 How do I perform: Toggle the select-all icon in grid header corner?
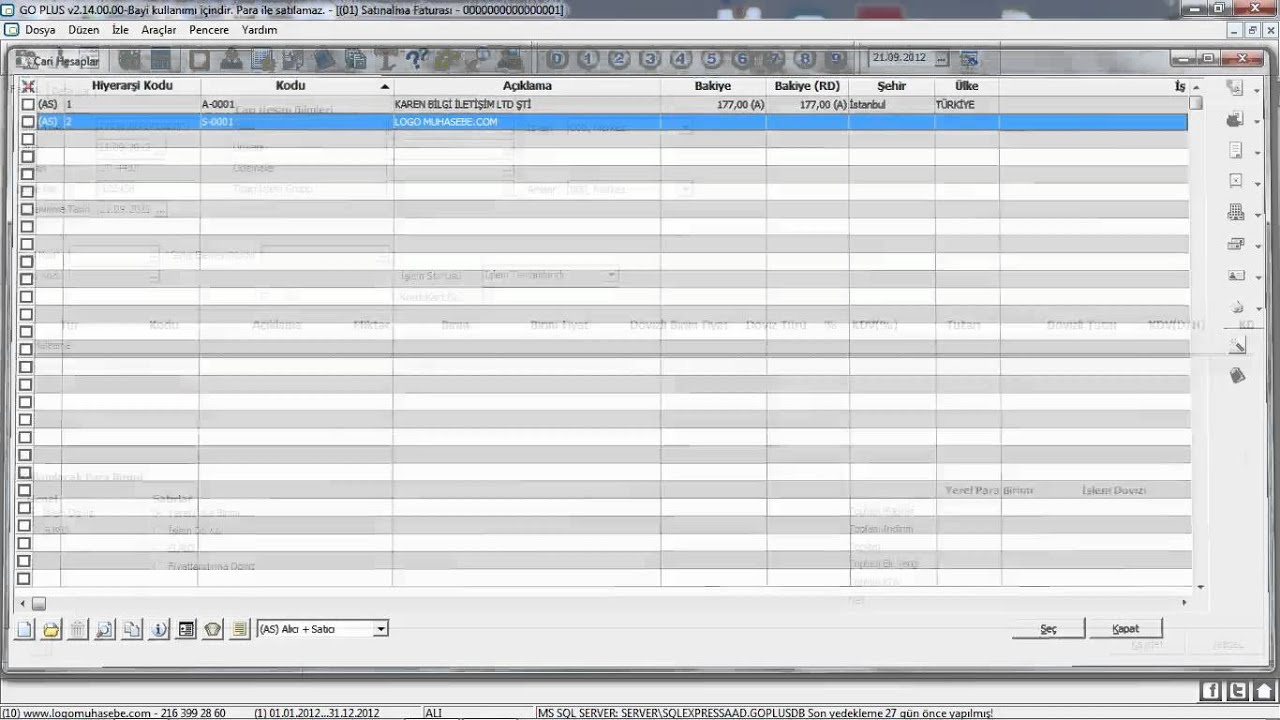28,86
